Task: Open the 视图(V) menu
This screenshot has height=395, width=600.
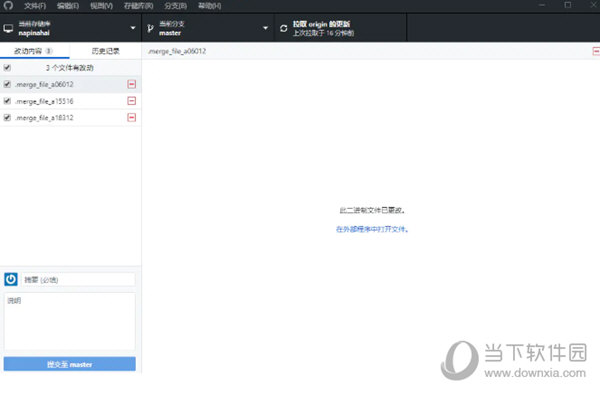Action: (x=101, y=6)
